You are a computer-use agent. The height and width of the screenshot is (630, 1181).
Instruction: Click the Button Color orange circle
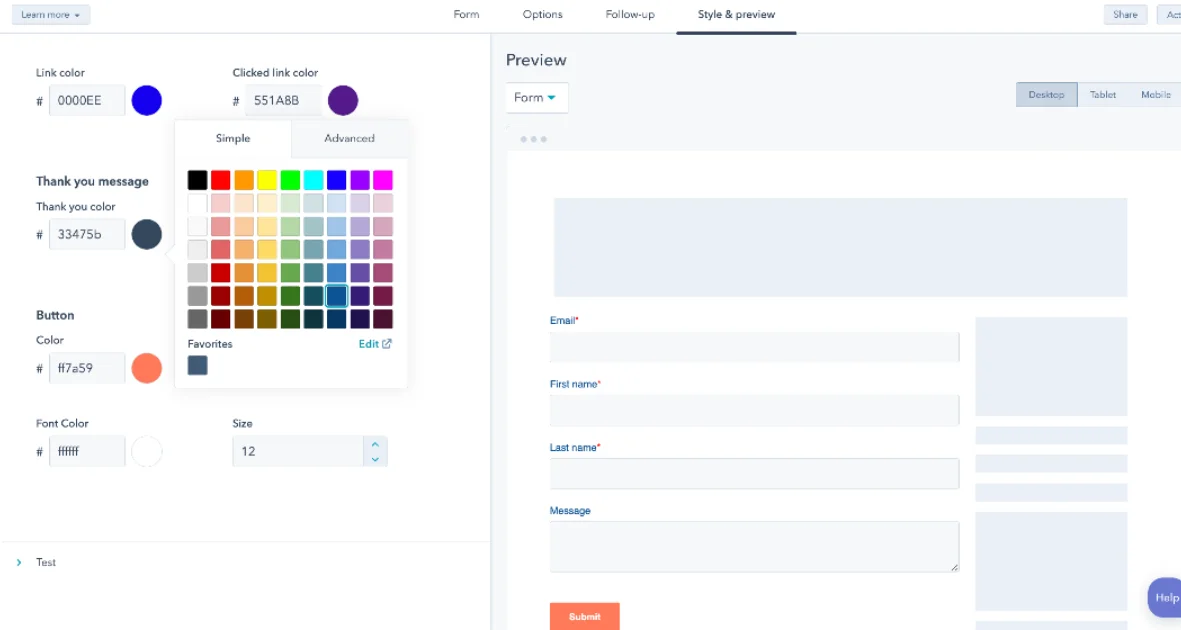[x=146, y=368]
